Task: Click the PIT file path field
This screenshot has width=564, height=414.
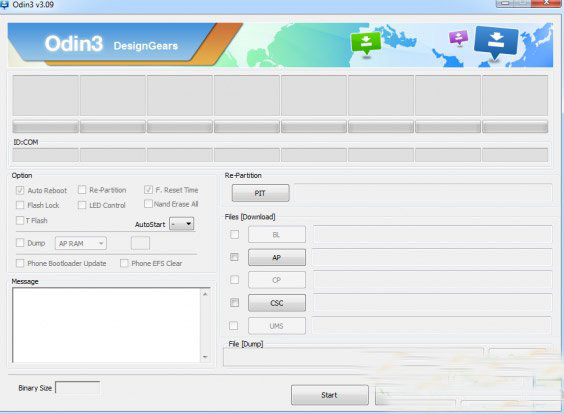Action: (423, 194)
